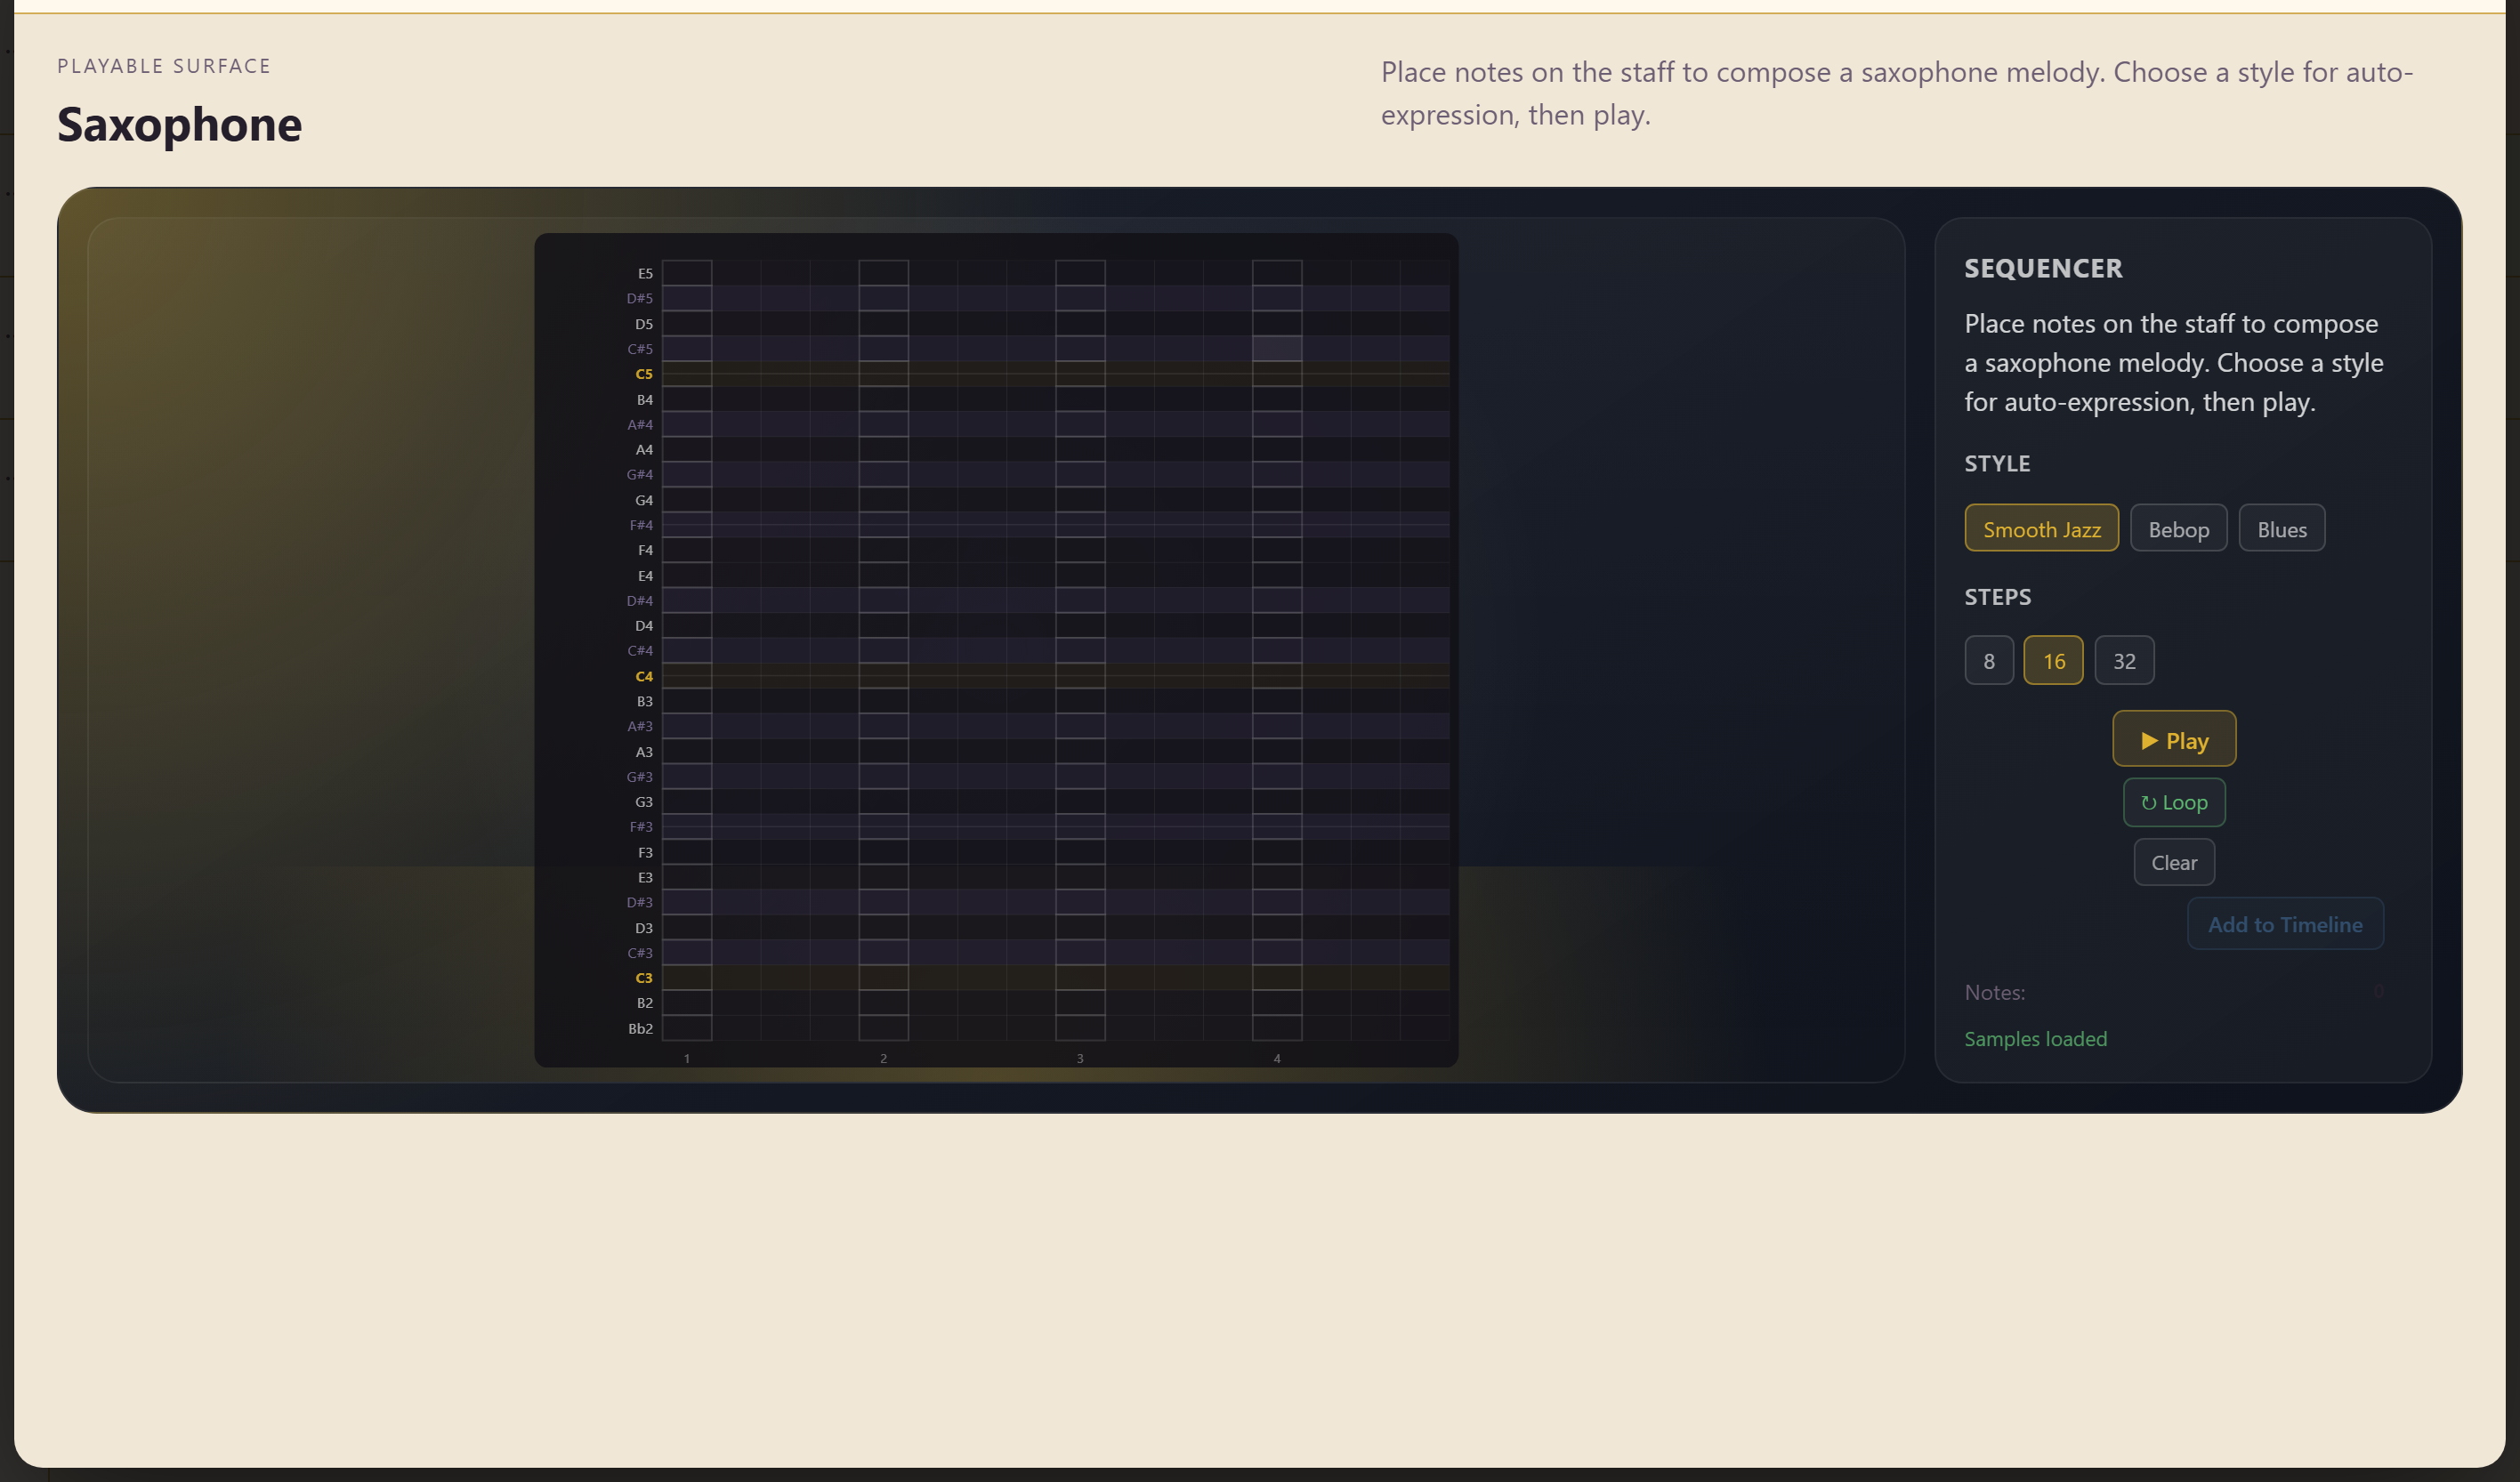This screenshot has width=2520, height=1482.
Task: Click beat marker 4 below the grid
Action: pos(1277,1058)
